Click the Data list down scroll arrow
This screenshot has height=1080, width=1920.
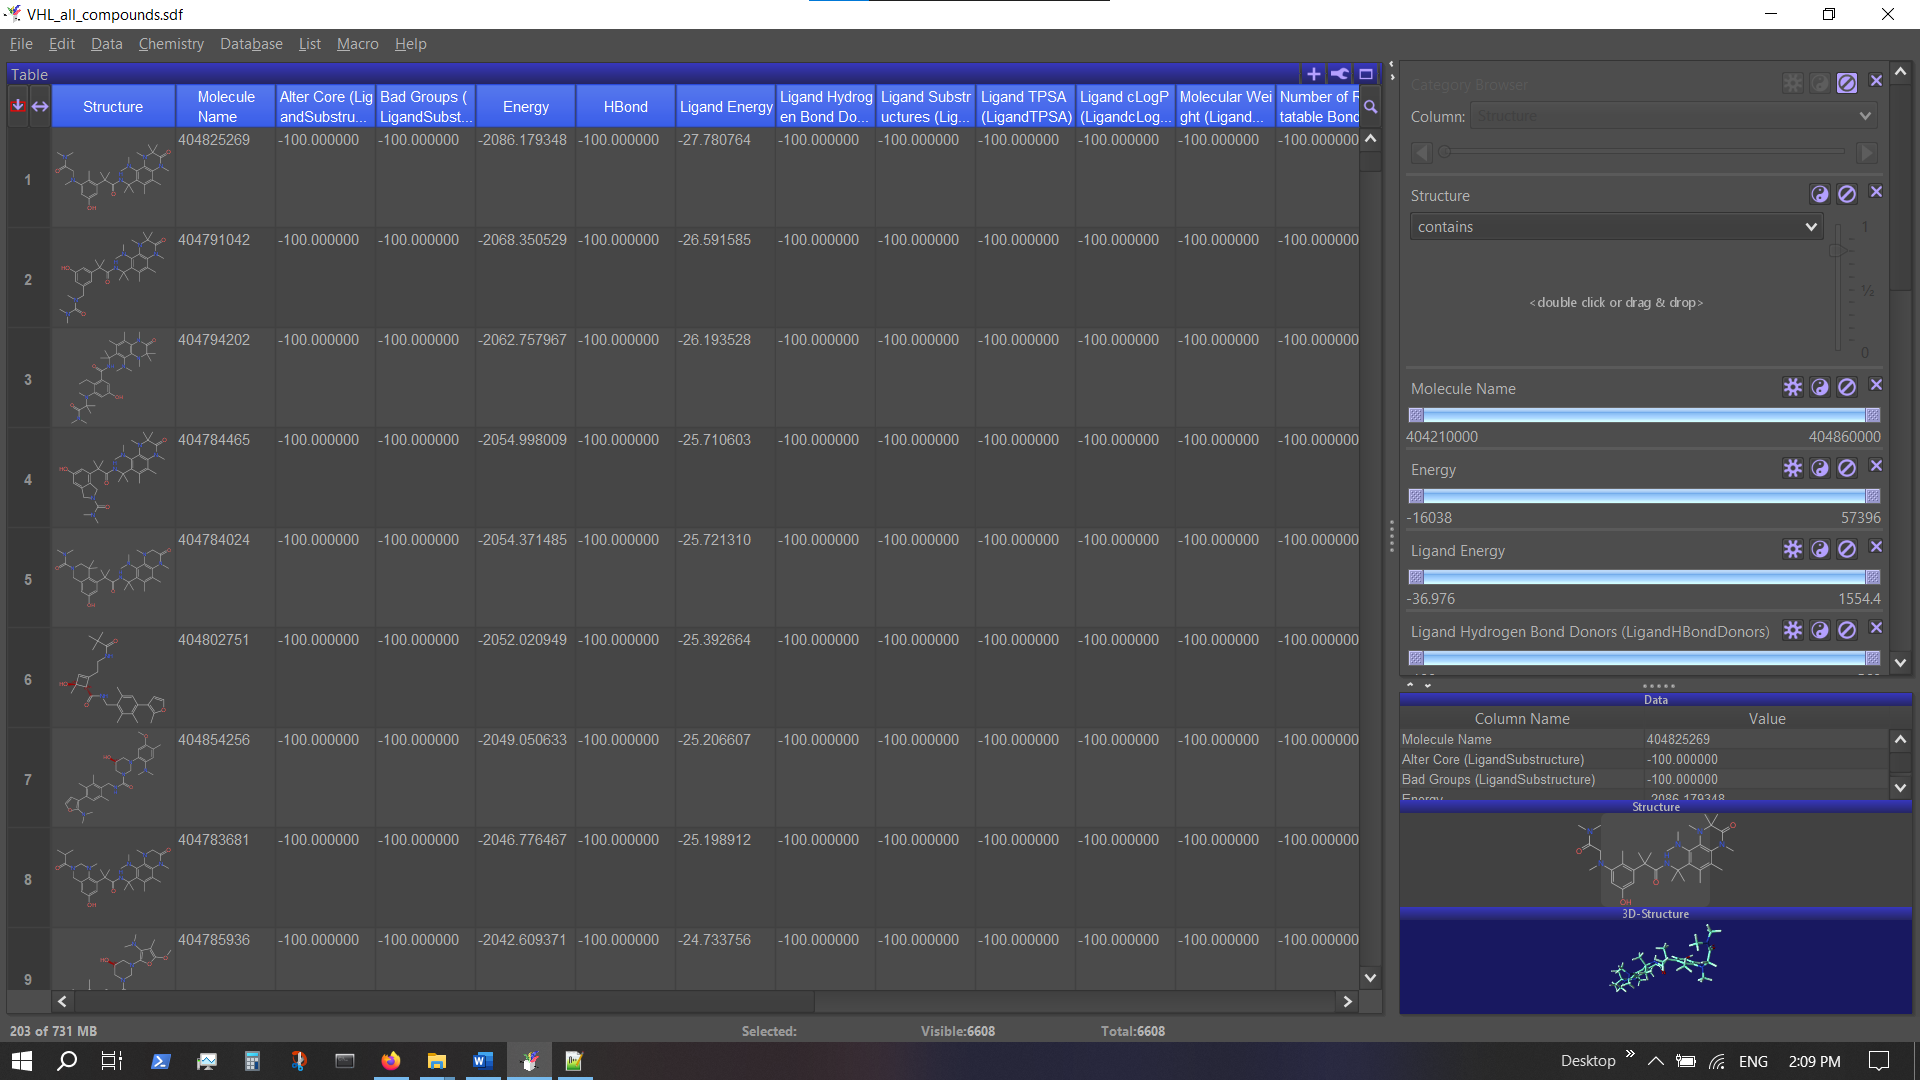[x=1900, y=788]
